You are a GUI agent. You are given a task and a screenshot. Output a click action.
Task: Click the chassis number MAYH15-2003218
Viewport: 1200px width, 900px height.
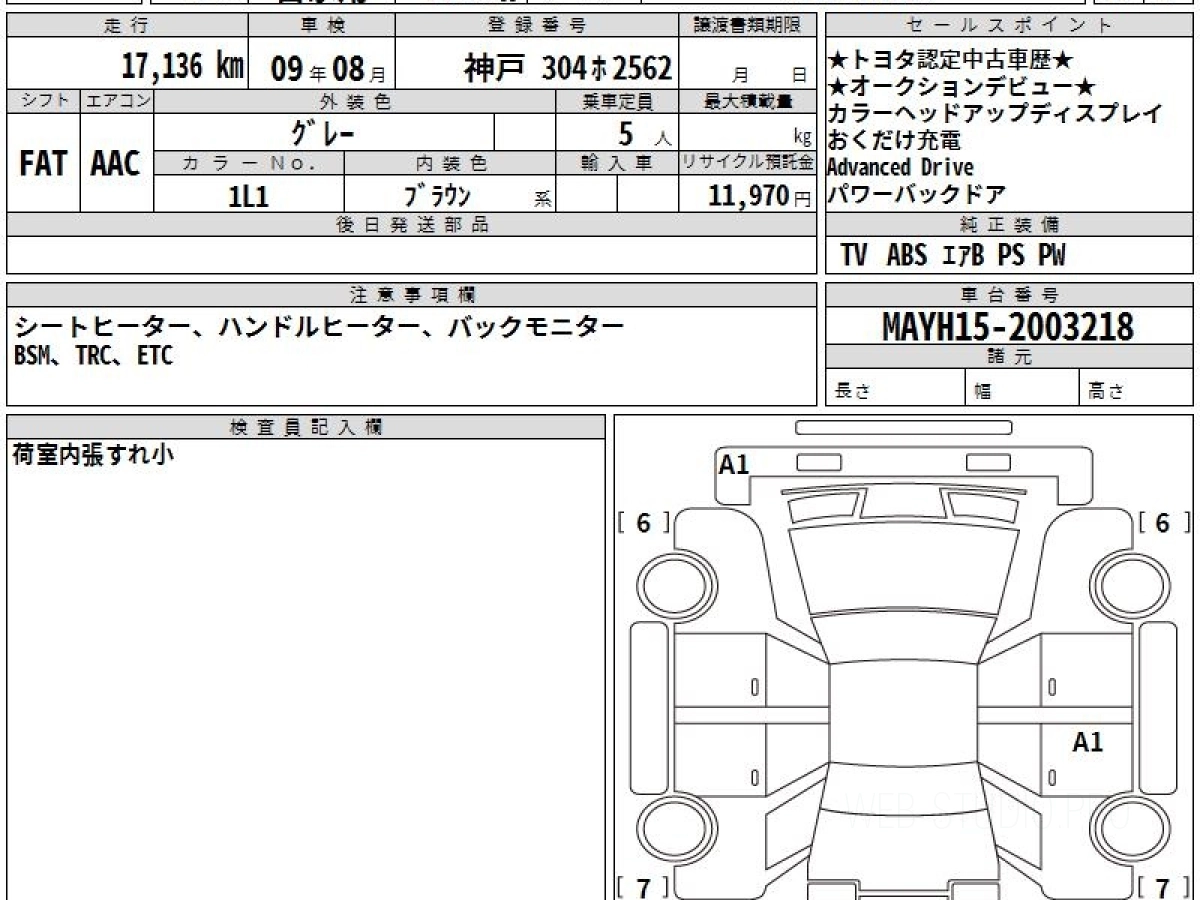1008,326
